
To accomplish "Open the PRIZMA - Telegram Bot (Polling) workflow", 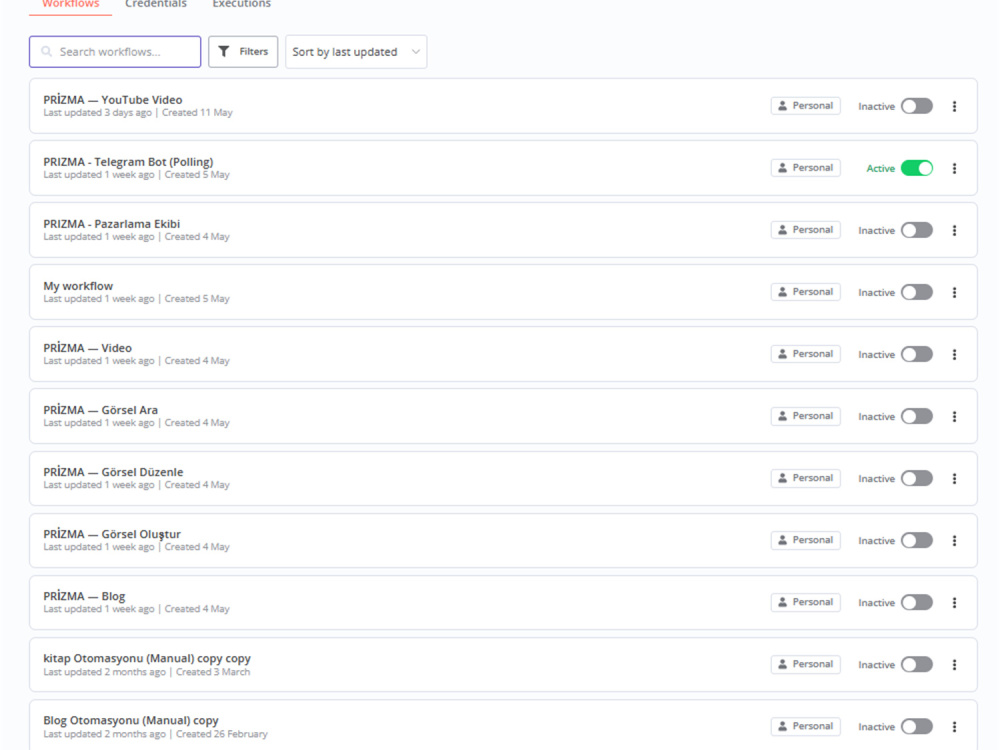I will tap(128, 162).
